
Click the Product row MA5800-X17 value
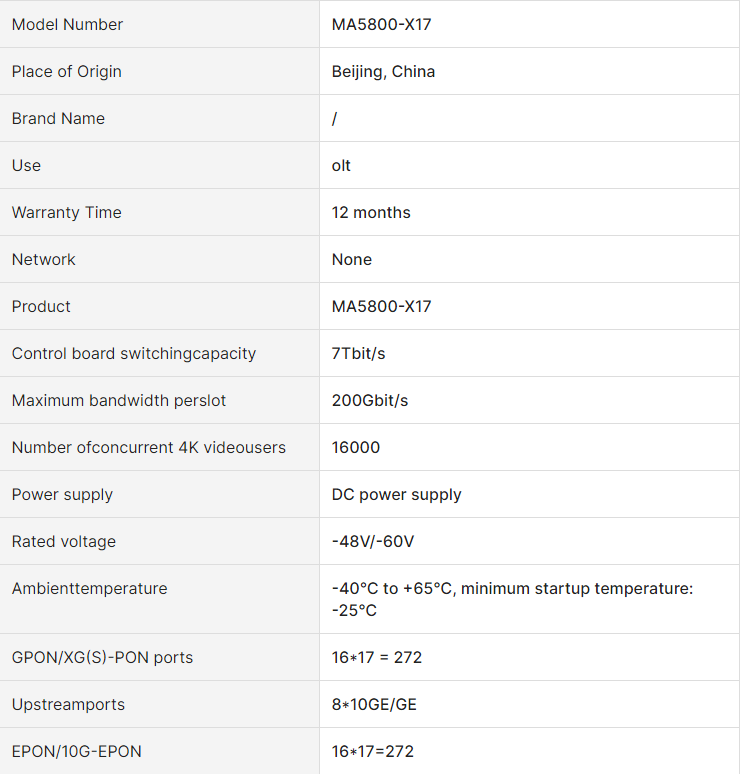point(381,307)
